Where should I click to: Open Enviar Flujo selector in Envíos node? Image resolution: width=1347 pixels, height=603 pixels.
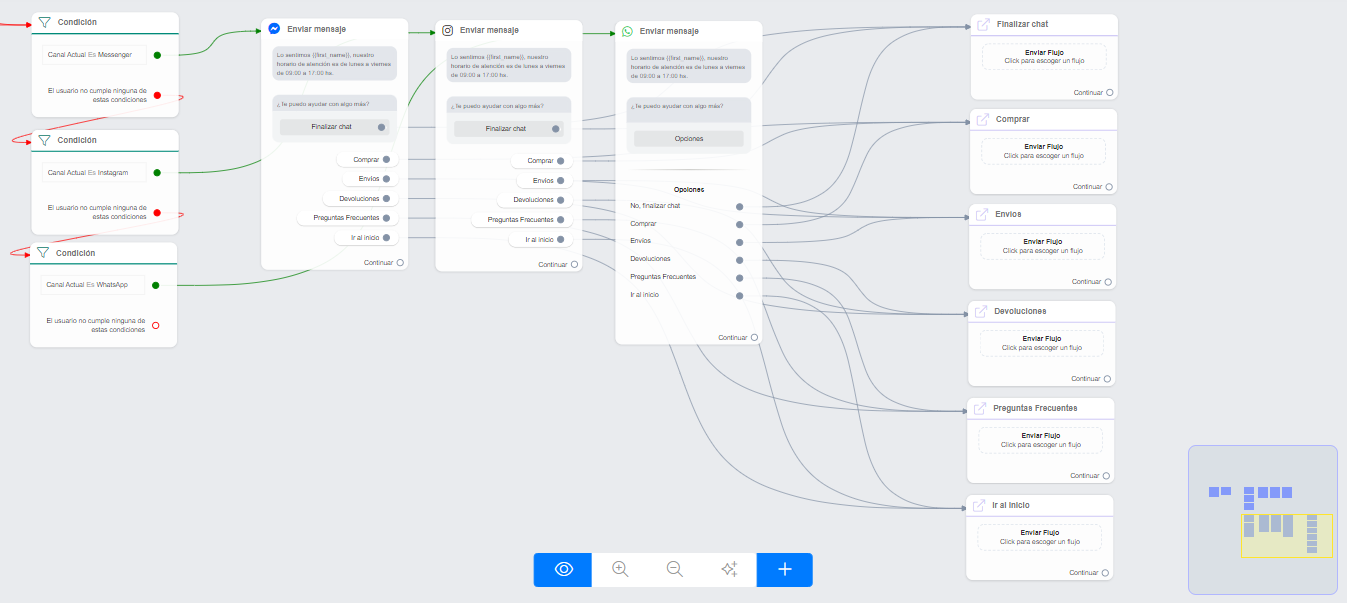[1042, 246]
